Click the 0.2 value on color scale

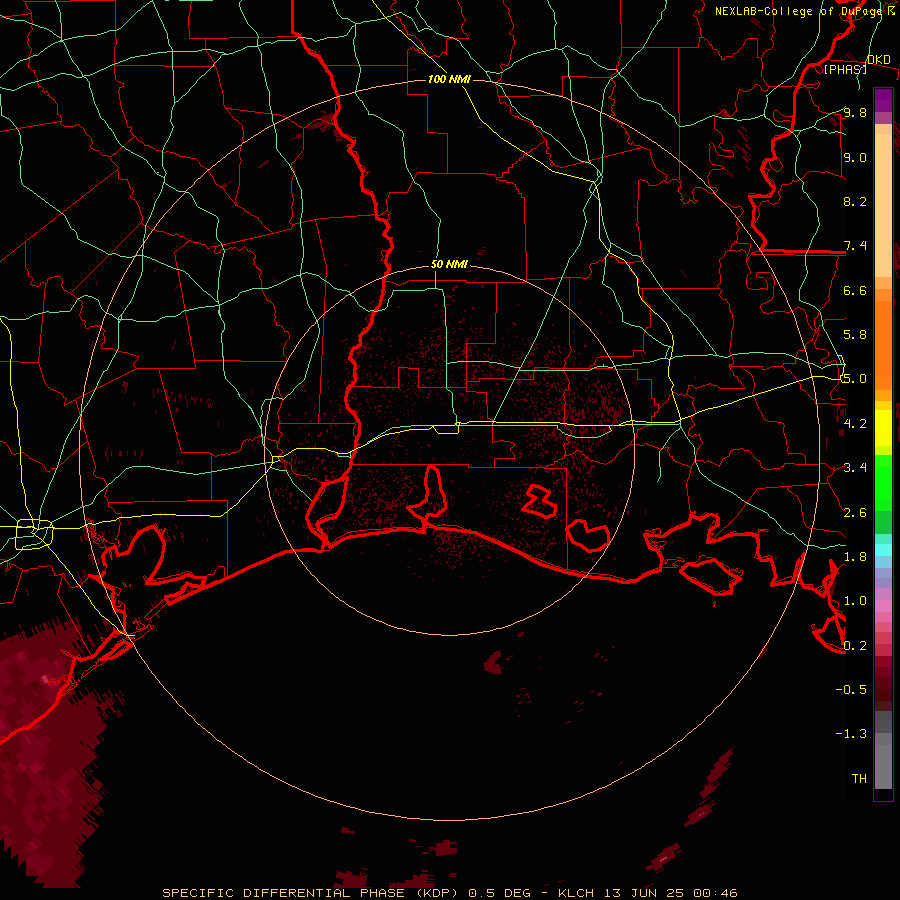[855, 645]
